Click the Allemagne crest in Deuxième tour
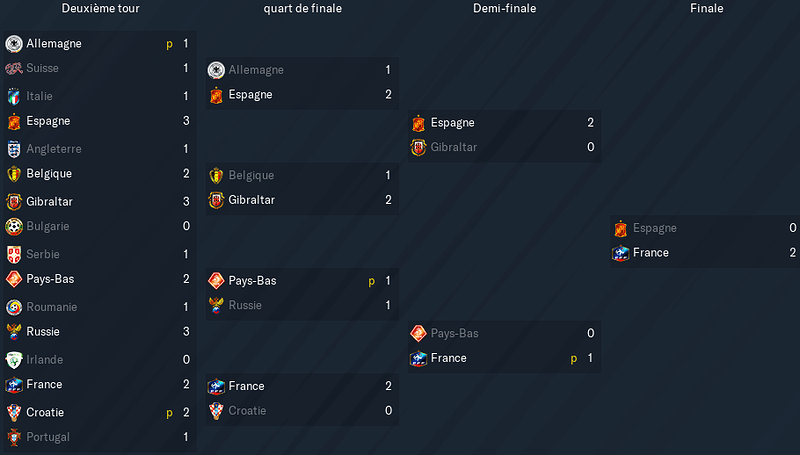Viewport: 800px width, 455px height. pyautogui.click(x=14, y=44)
